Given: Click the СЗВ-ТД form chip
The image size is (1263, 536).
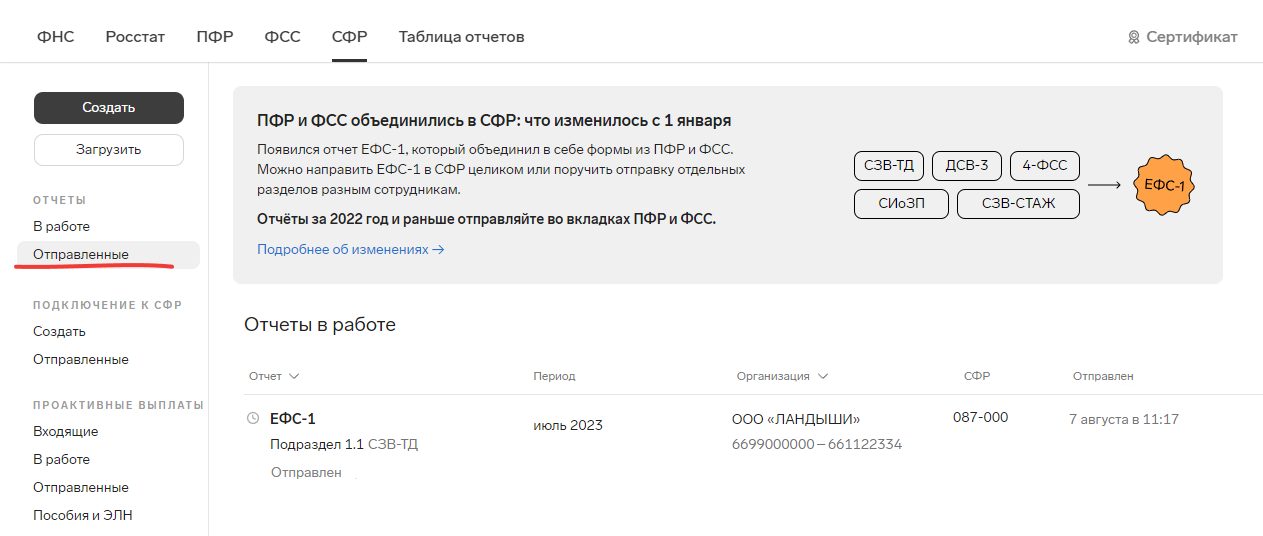Looking at the screenshot, I should 889,166.
